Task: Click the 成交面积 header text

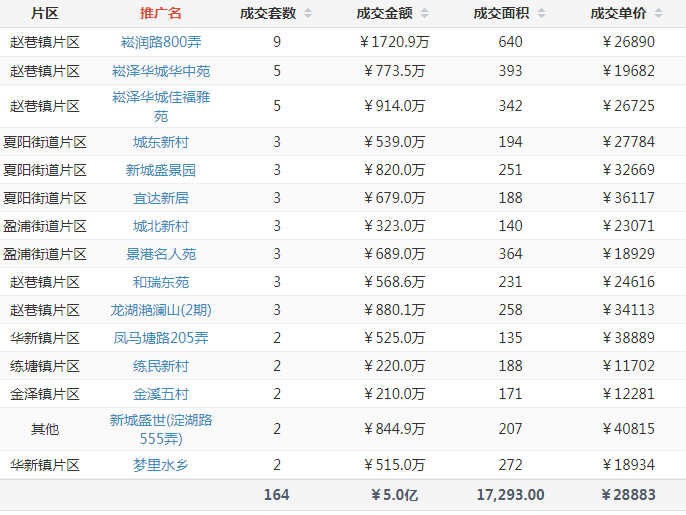Action: [x=501, y=13]
